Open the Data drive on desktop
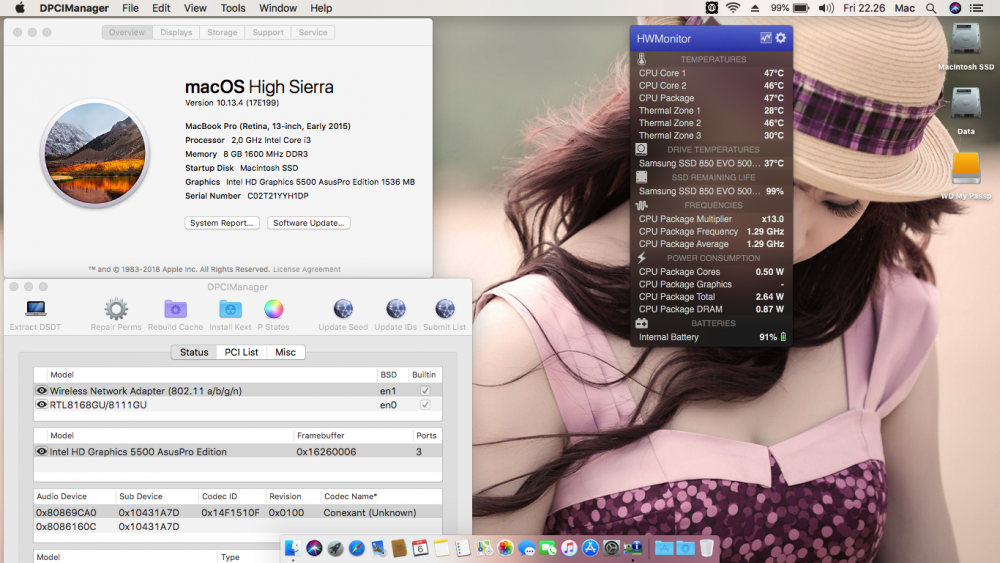Screen dimensions: 1000x563 point(966,103)
